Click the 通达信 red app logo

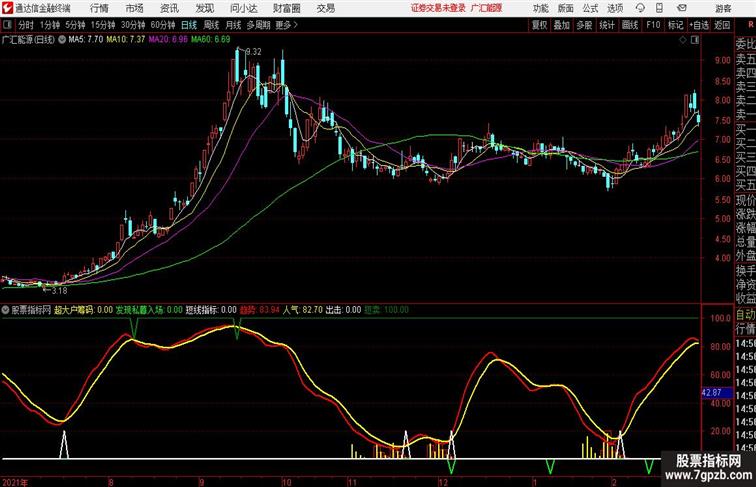click(7, 8)
